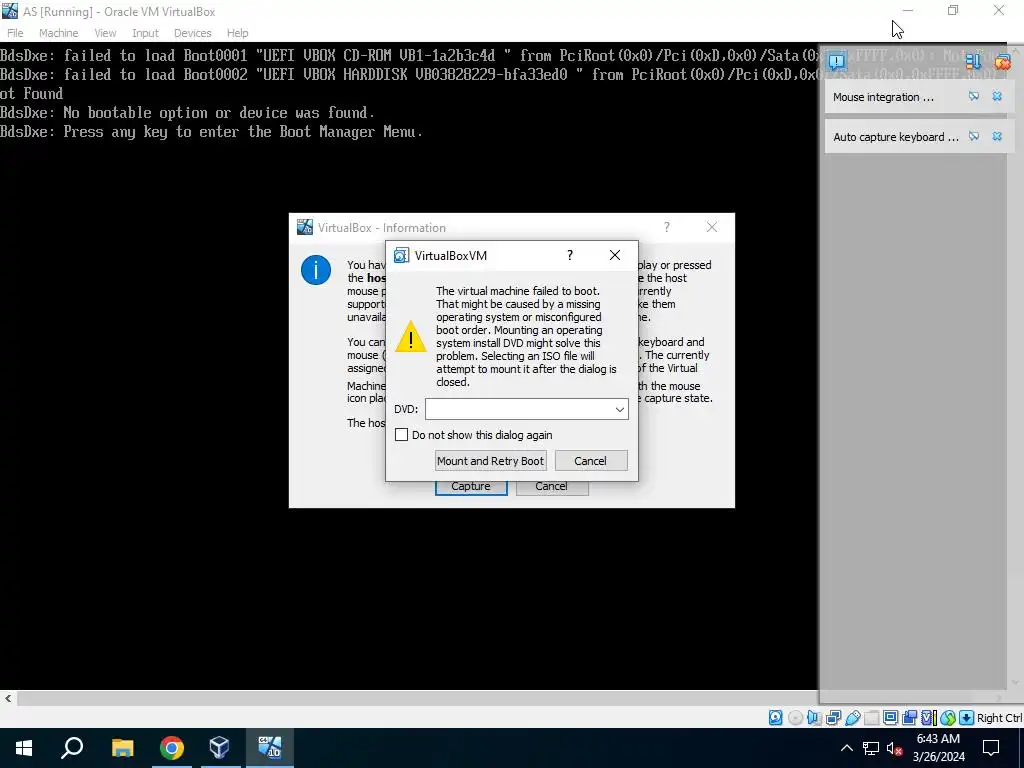Screen dimensions: 1024x768
Task: Launch Google Chrome from taskbar
Action: pos(172,748)
